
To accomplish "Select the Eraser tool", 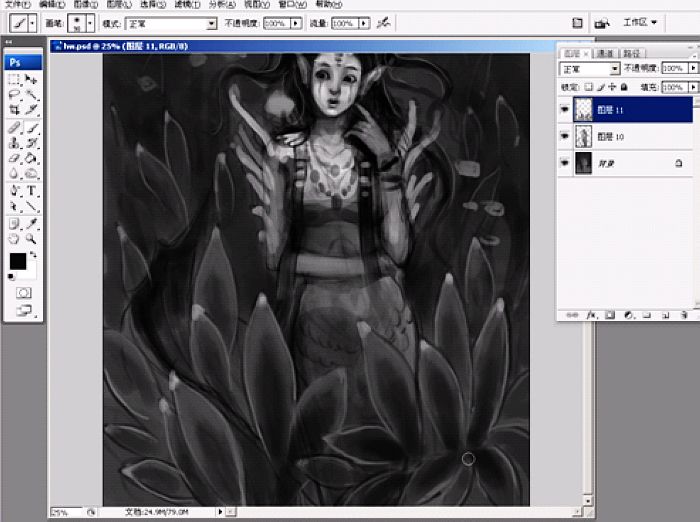I will tap(14, 158).
